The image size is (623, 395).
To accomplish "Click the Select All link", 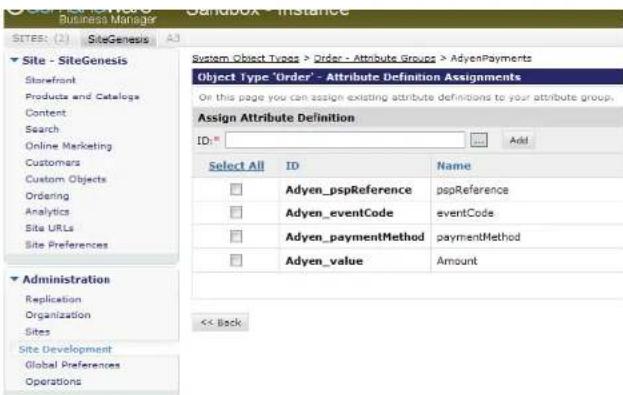I will coord(236,166).
